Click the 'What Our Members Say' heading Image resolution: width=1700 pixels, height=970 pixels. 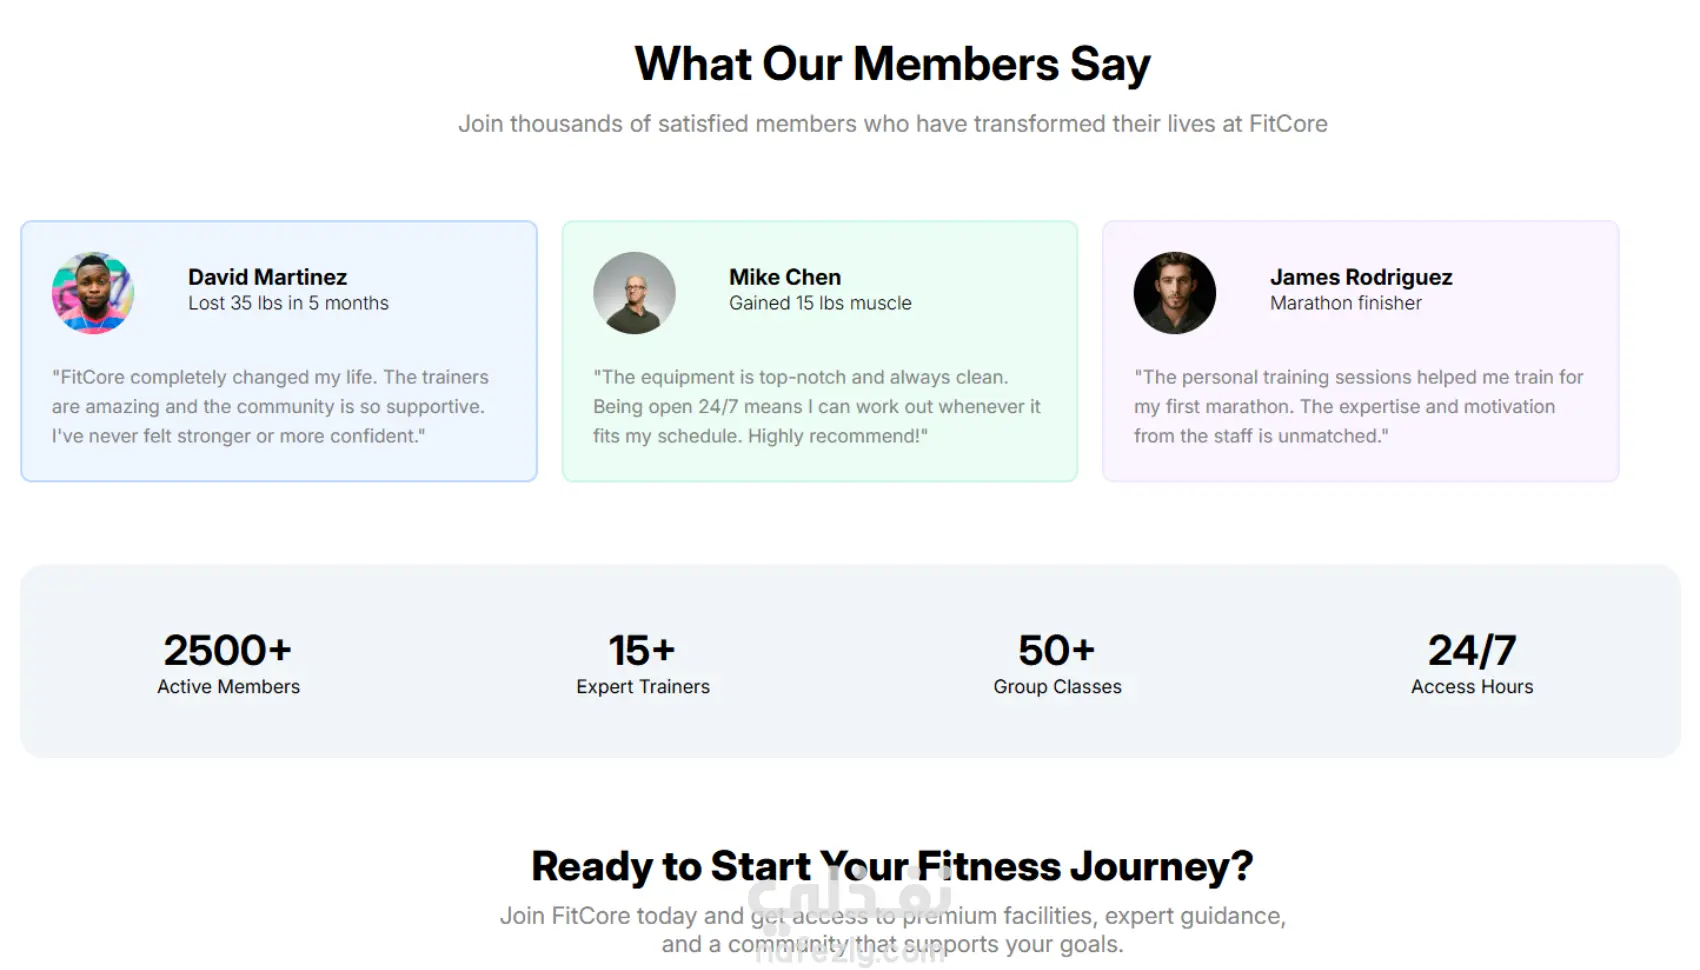892,64
